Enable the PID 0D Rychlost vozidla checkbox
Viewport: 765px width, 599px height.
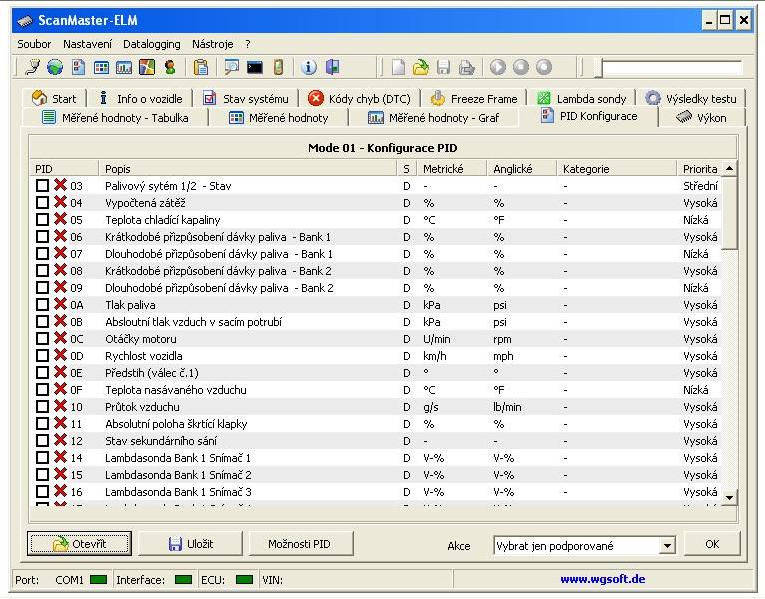tap(42, 356)
